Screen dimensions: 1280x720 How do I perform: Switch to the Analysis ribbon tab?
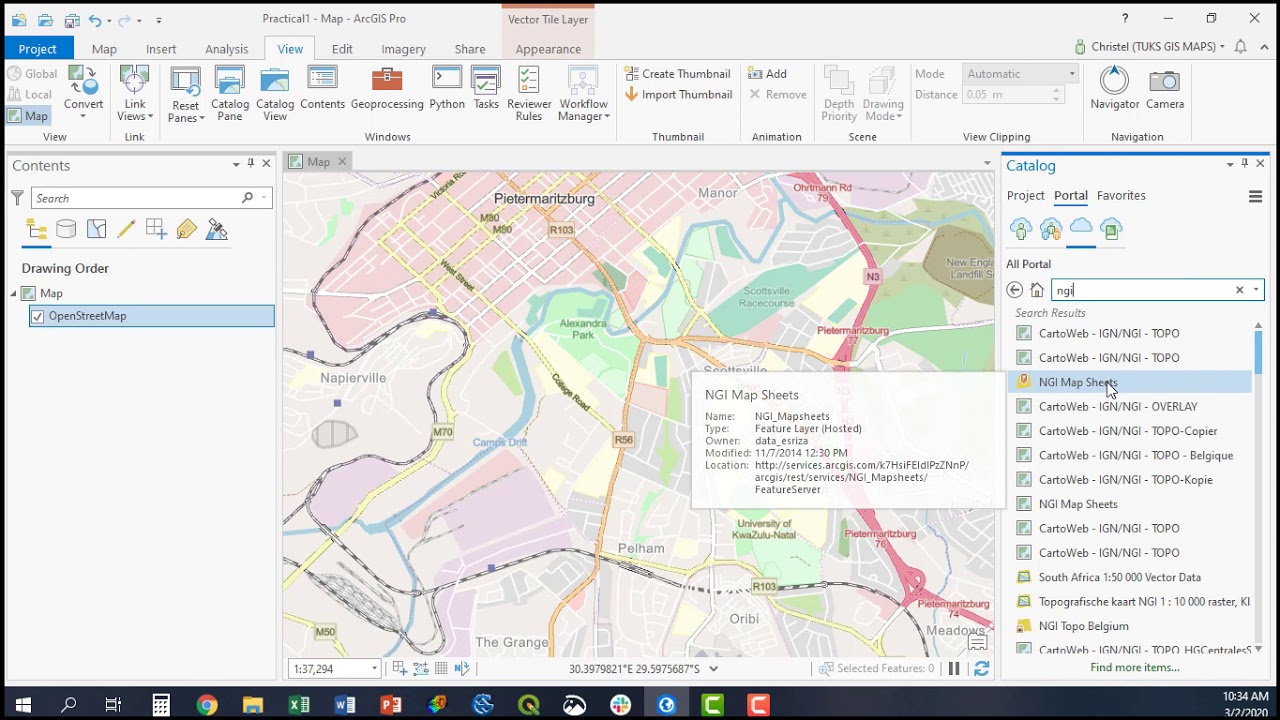pyautogui.click(x=226, y=49)
